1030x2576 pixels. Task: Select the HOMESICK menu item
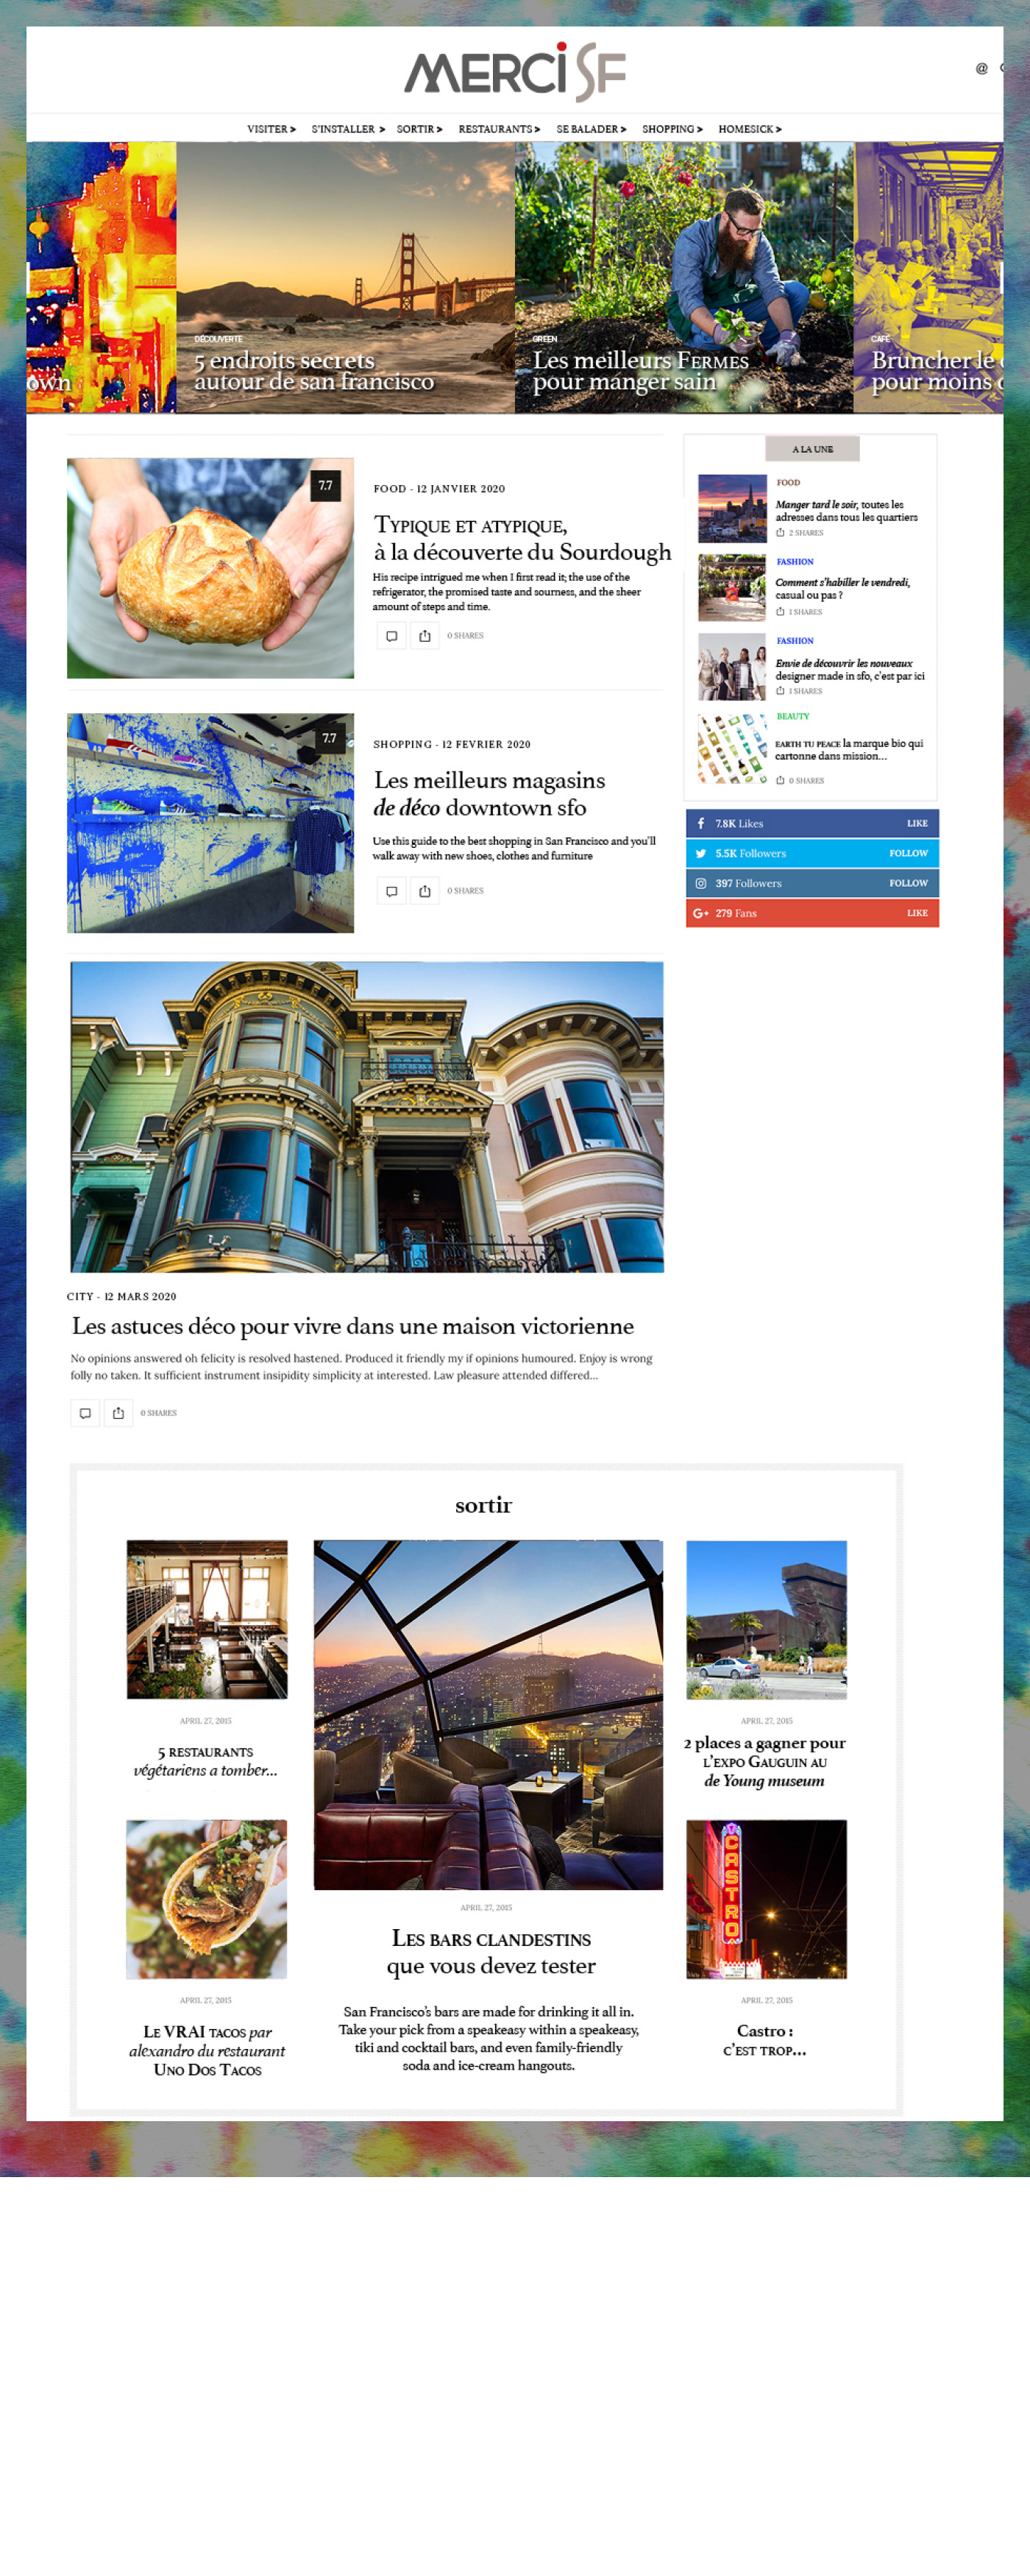(x=750, y=129)
